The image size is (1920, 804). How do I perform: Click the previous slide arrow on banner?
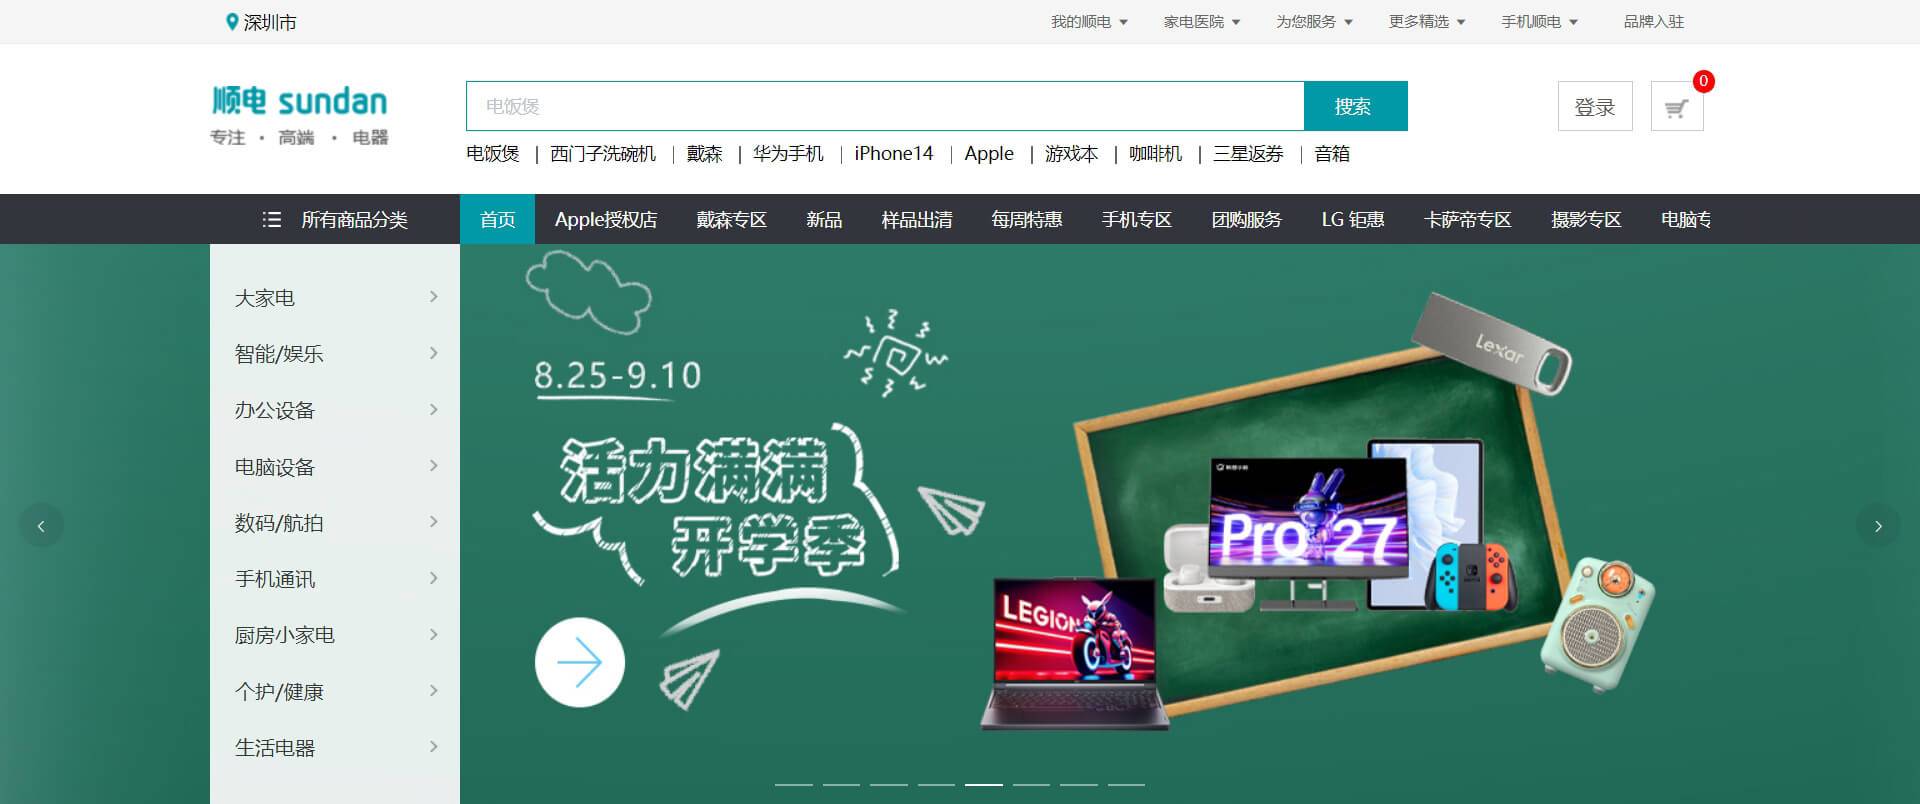[41, 526]
